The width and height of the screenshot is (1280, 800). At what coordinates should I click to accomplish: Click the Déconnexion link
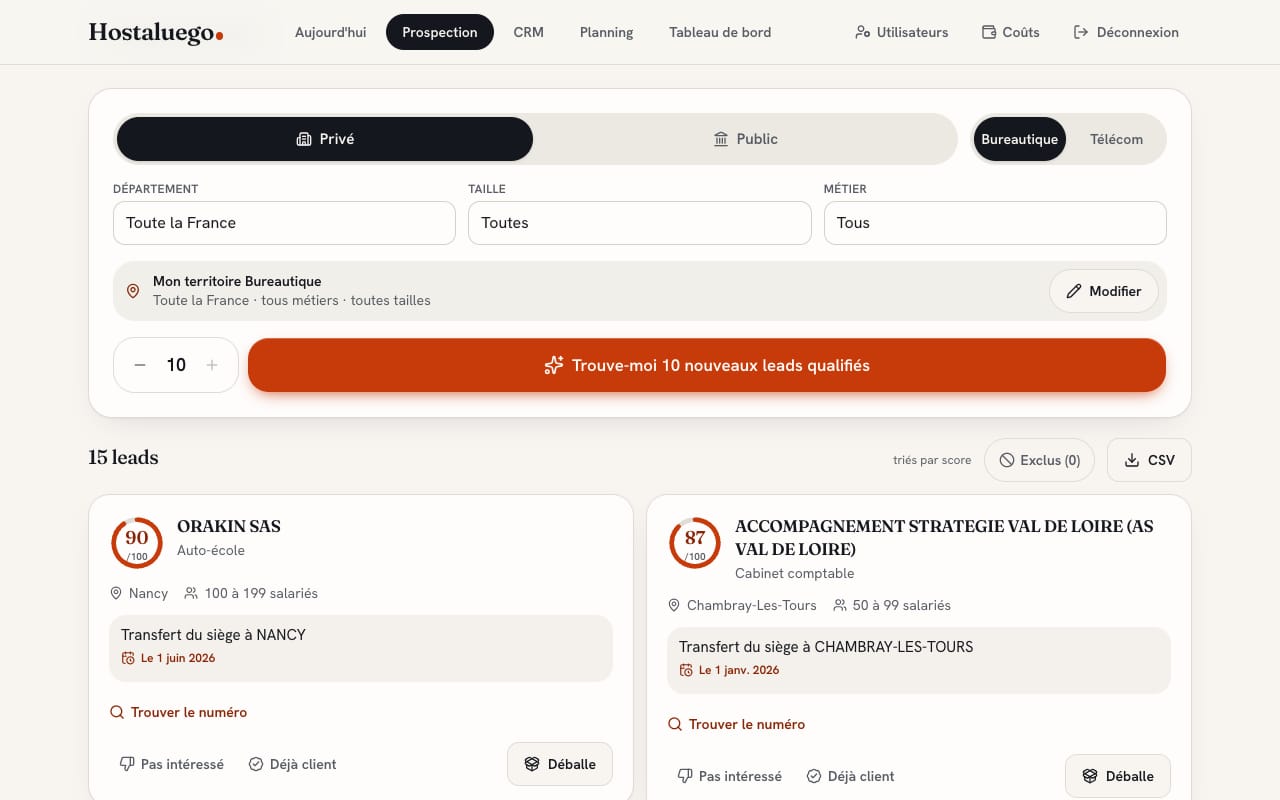tap(1126, 32)
